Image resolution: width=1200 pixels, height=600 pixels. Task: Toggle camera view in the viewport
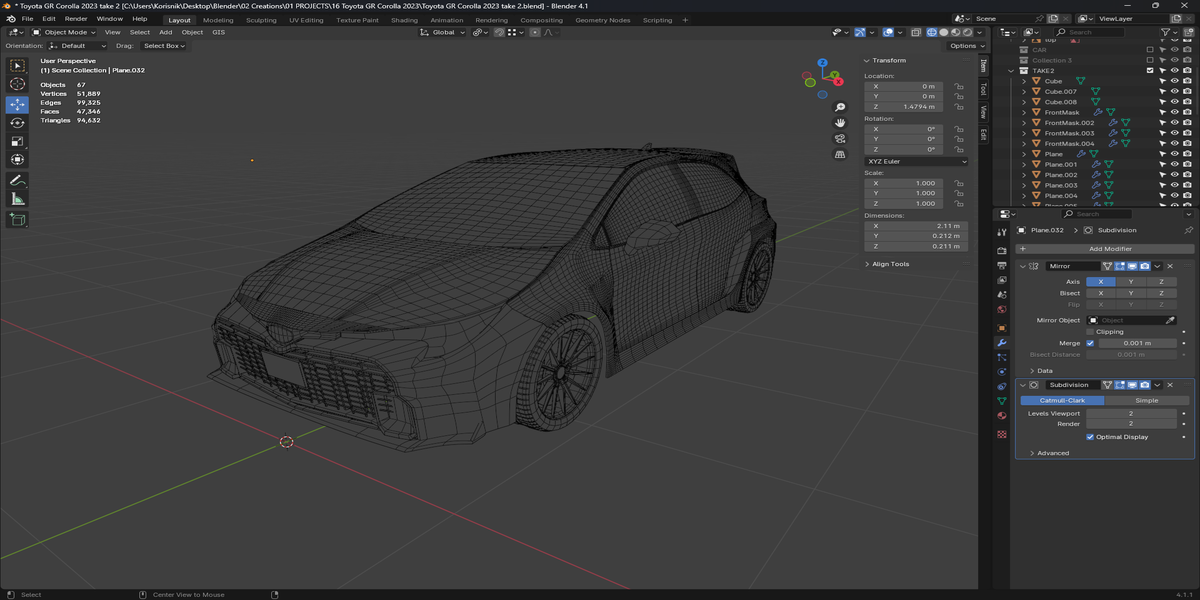coord(840,138)
